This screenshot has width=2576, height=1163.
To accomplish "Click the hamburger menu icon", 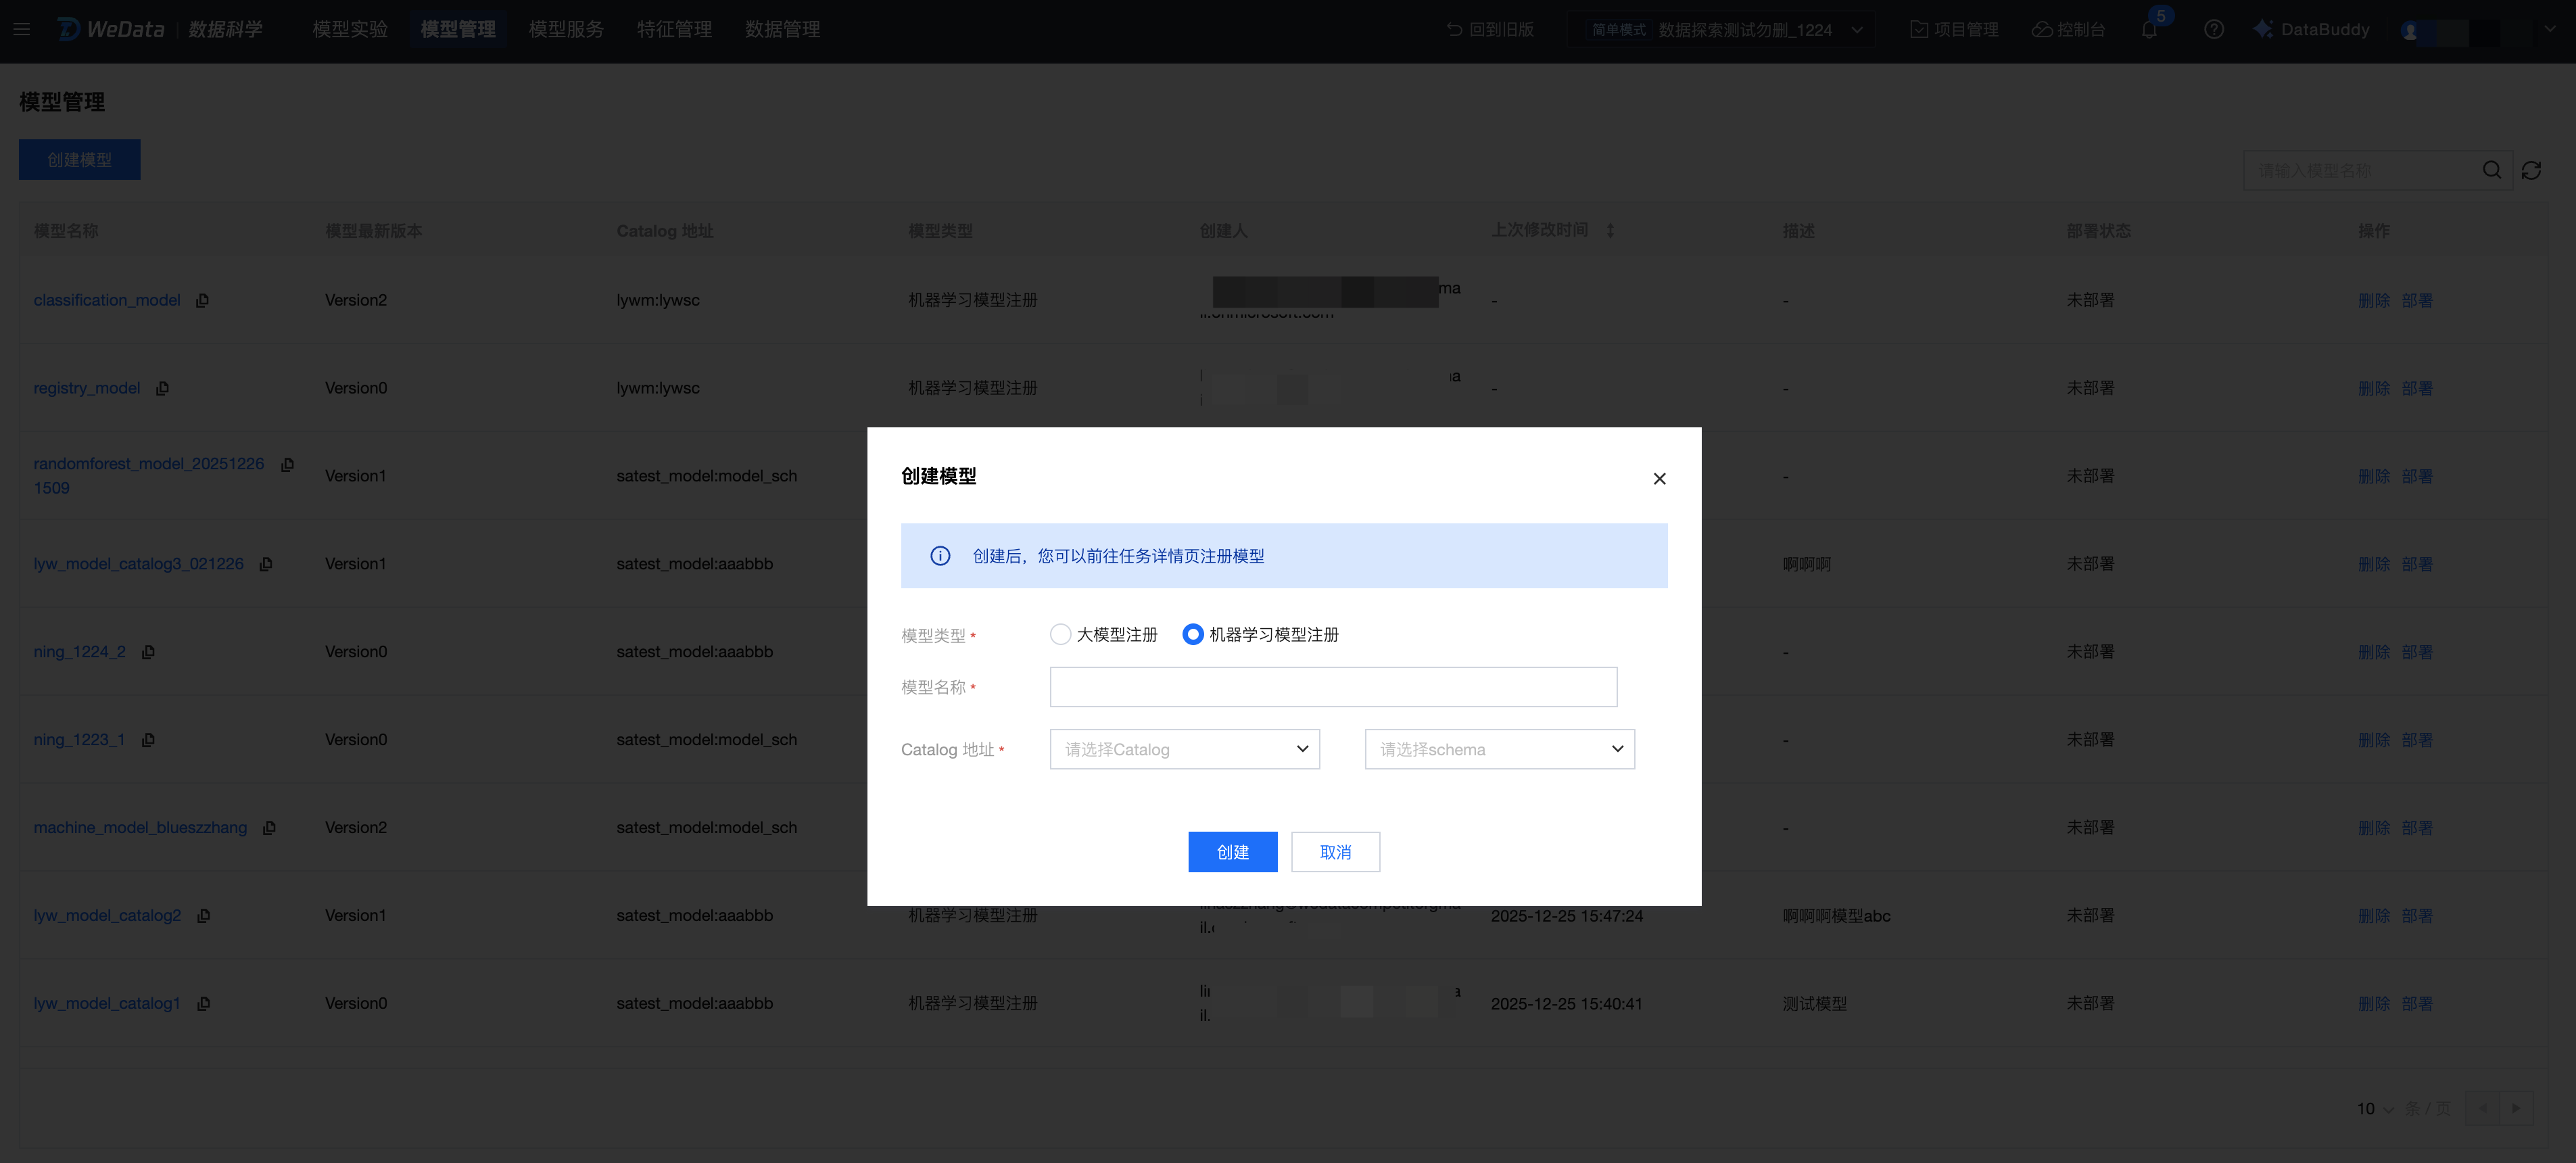I will pyautogui.click(x=22, y=29).
